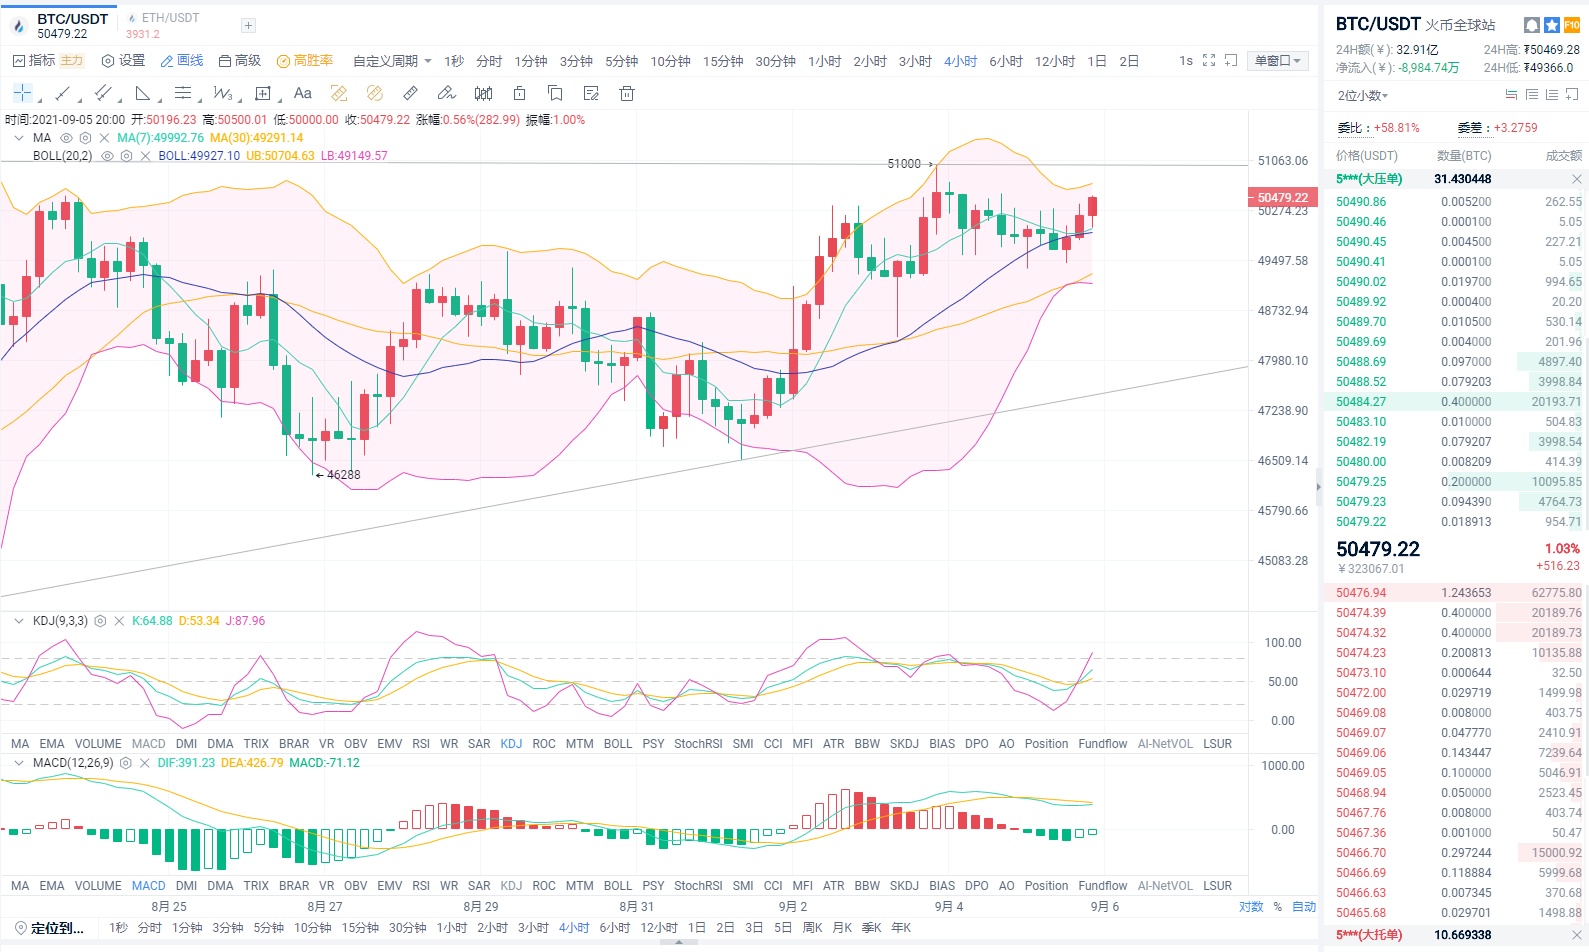Viewport: 1589px width, 952px height.
Task: Toggle percent scale on price axis
Action: coord(1277,907)
